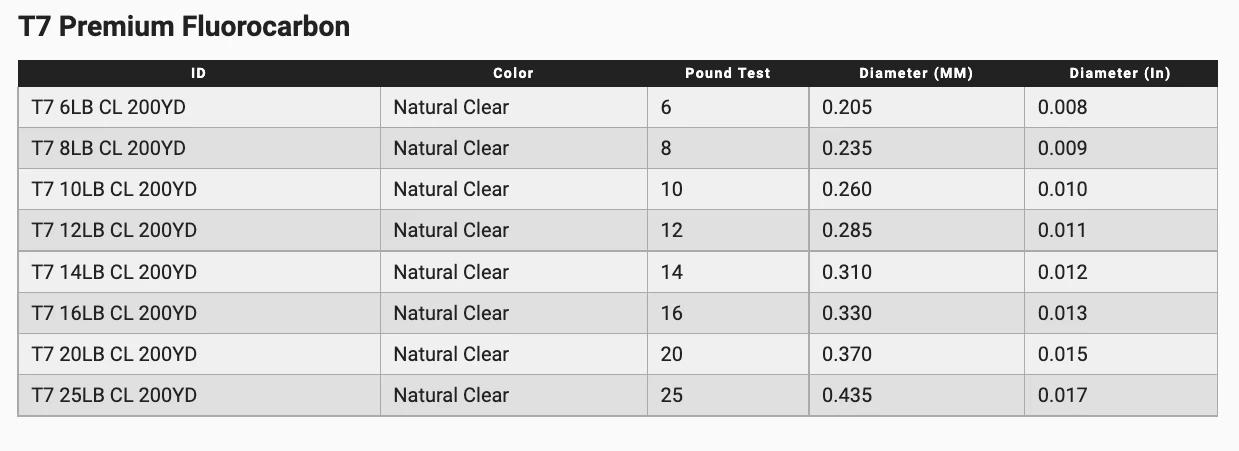Click the T7 10LB CL 200YD row ID
The height and width of the screenshot is (451, 1239).
point(113,189)
